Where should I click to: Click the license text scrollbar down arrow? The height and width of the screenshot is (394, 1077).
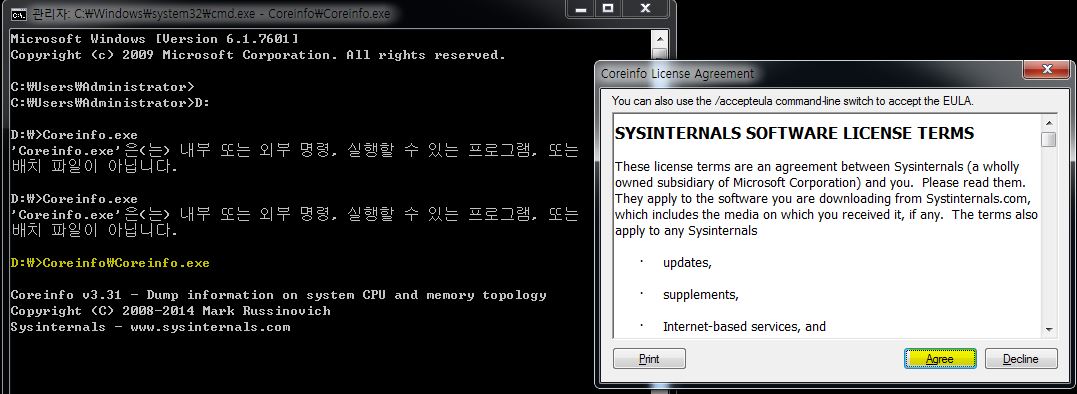(1048, 330)
